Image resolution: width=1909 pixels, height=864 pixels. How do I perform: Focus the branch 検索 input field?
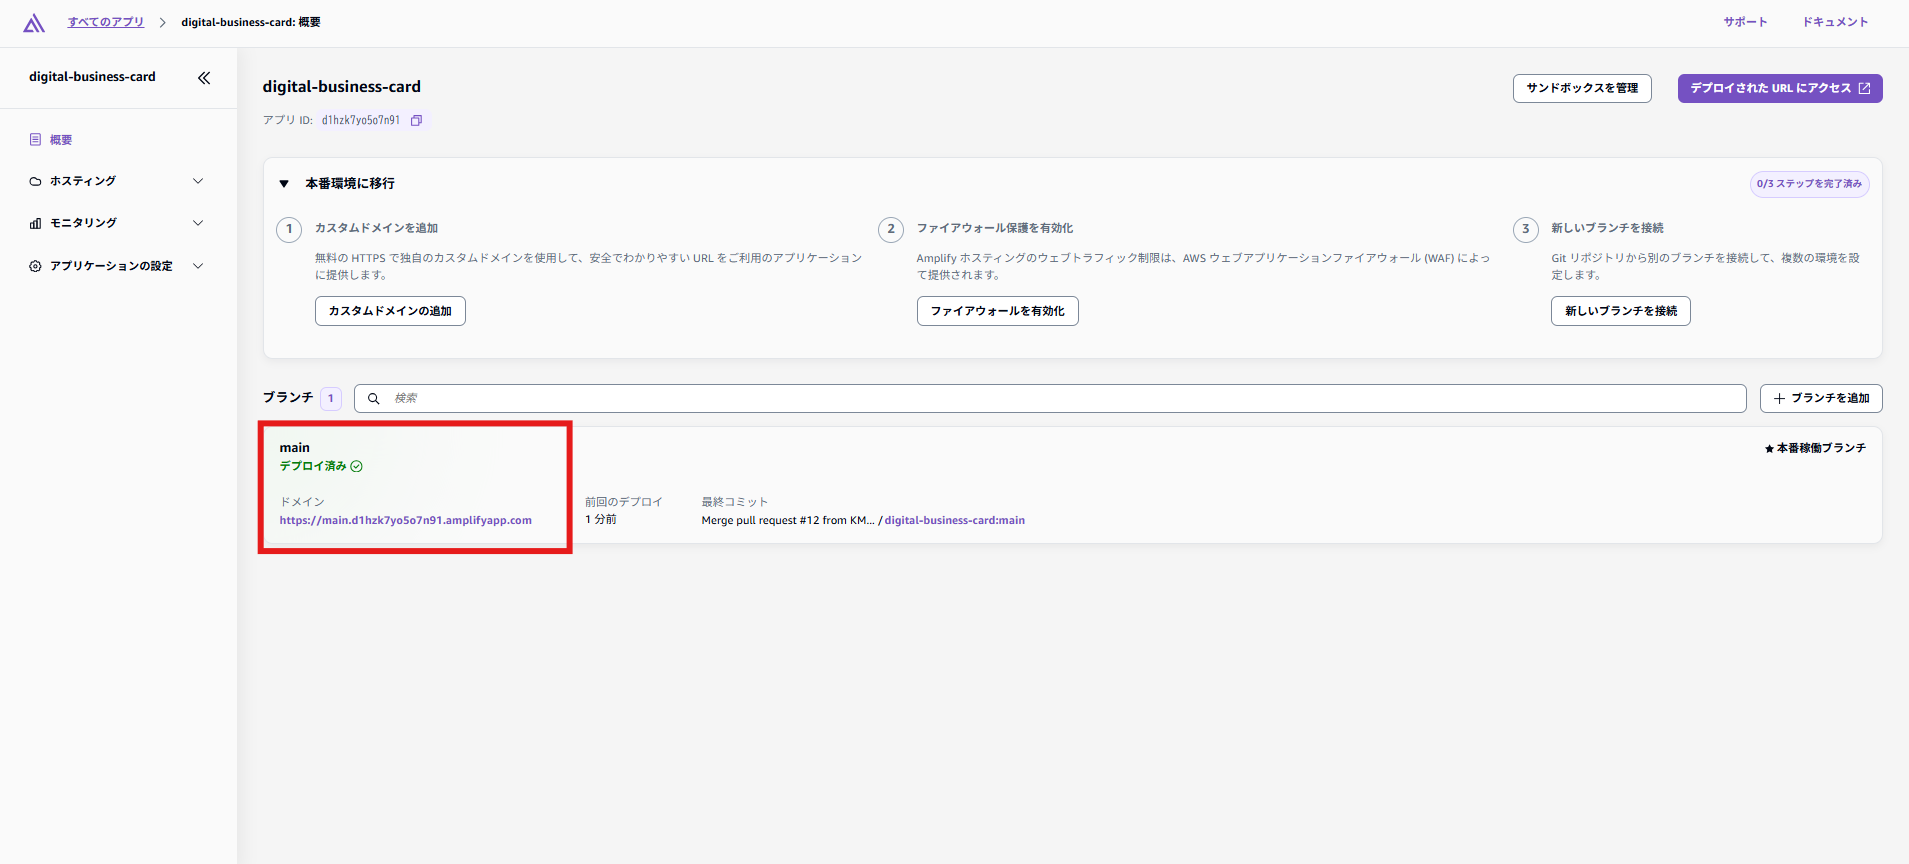(1050, 398)
